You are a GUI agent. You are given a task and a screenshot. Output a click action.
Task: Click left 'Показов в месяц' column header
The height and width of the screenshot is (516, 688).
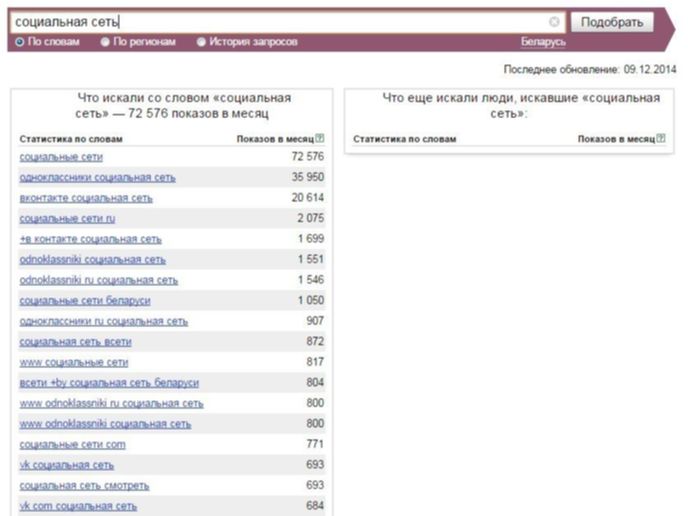275,139
